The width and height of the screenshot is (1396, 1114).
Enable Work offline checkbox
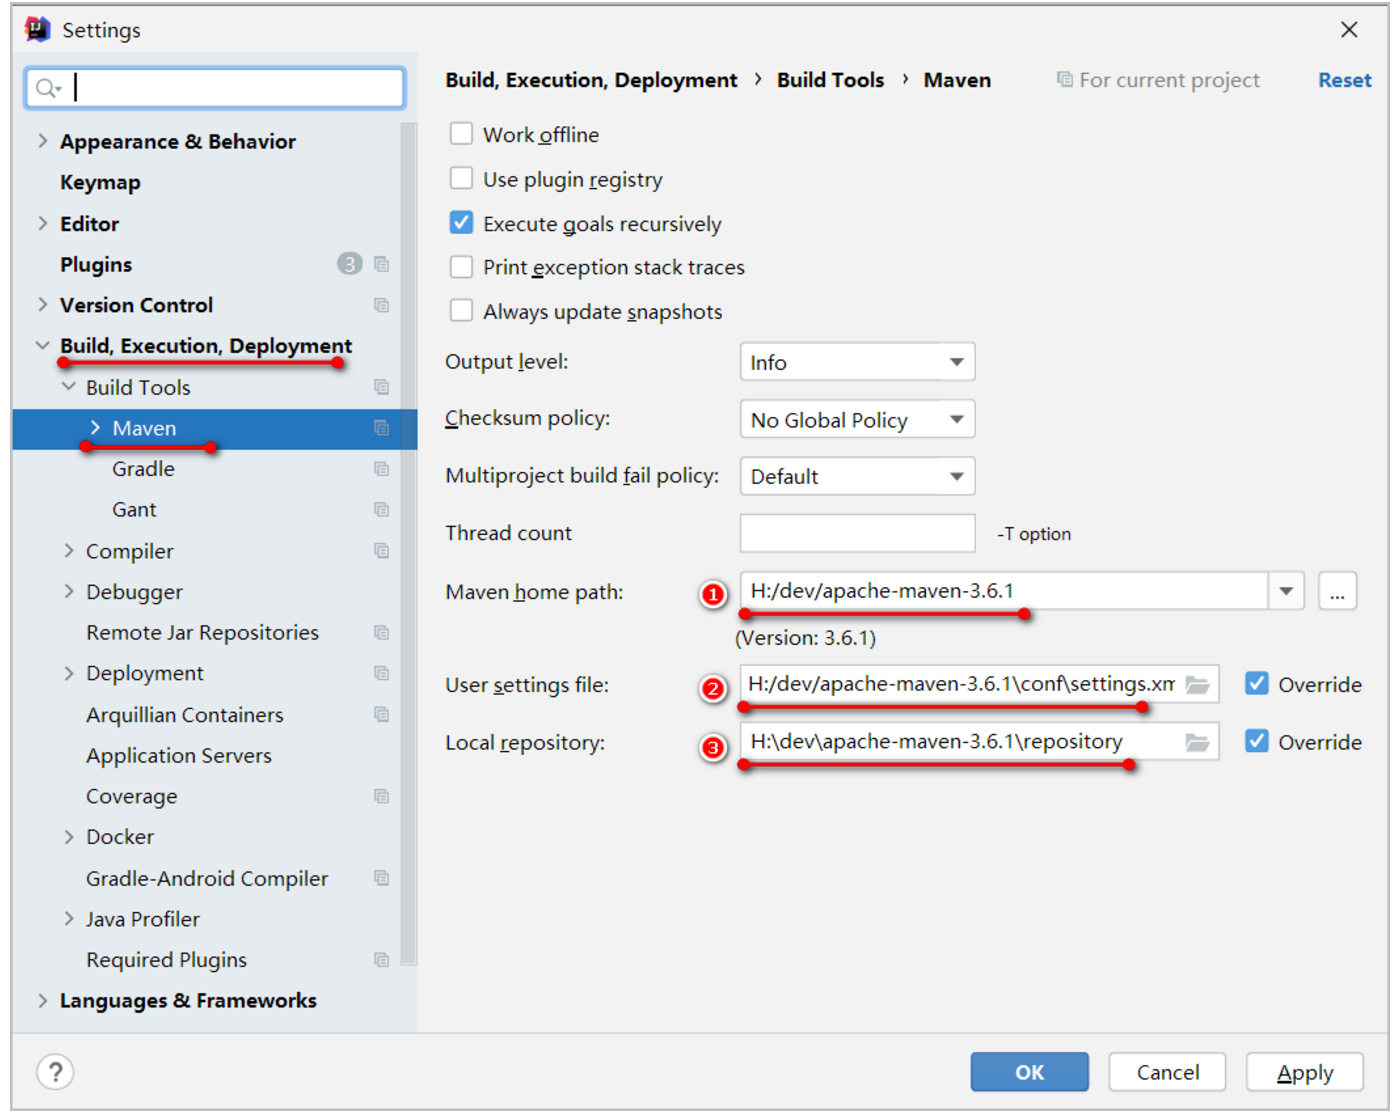461,134
